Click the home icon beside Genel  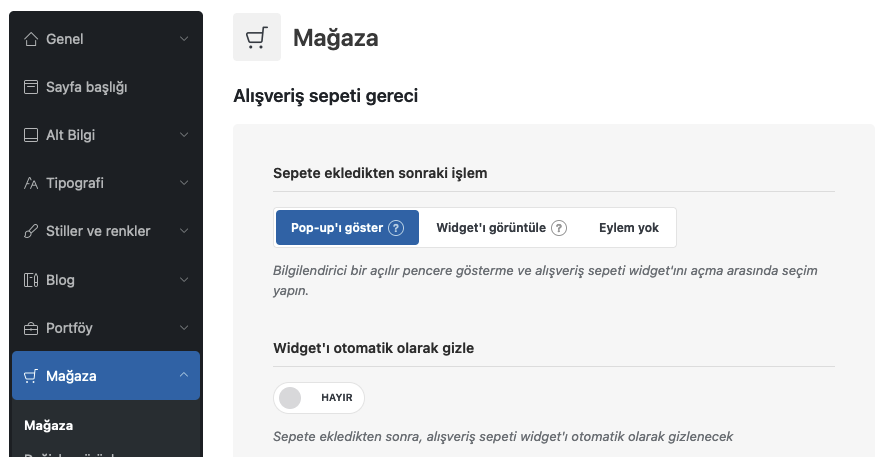31,39
